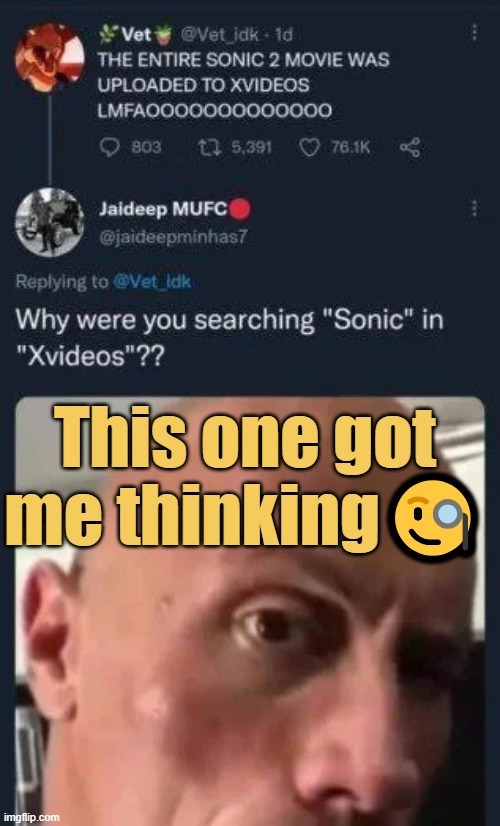Open Jaideep MUFC's profile avatar

[50, 222]
